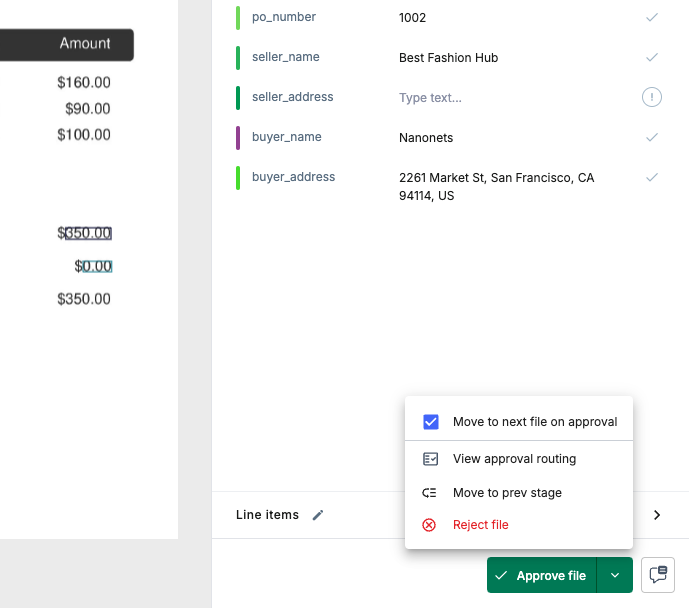Screen dimensions: 689x608
Task: Click the seller_name value Best Fashion Hub
Action: click(448, 58)
